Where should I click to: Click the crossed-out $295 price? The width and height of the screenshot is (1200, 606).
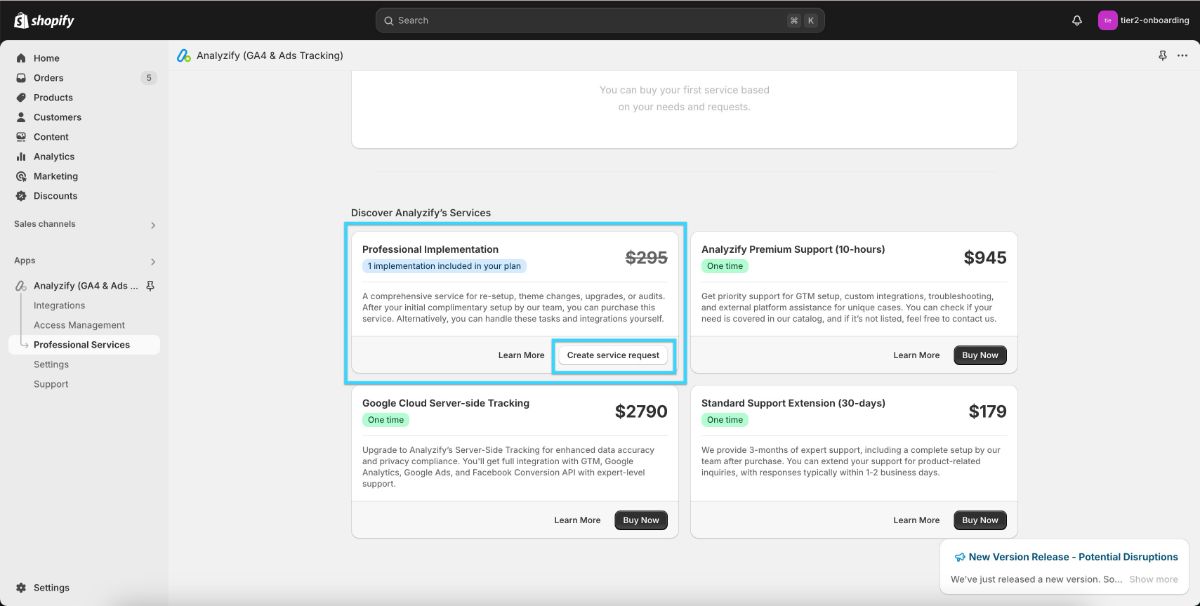[x=646, y=257]
